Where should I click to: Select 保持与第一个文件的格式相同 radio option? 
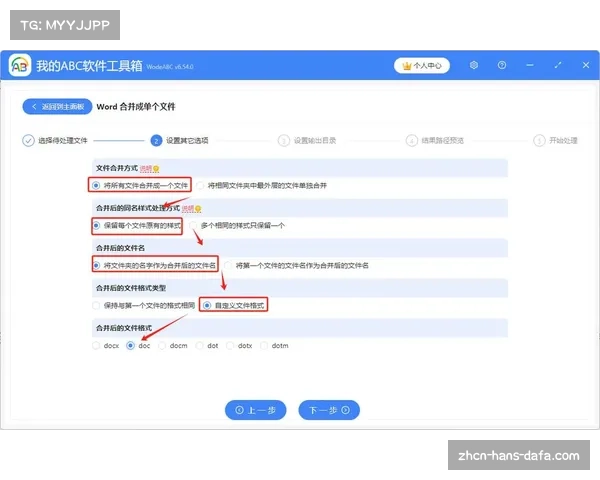(144, 305)
